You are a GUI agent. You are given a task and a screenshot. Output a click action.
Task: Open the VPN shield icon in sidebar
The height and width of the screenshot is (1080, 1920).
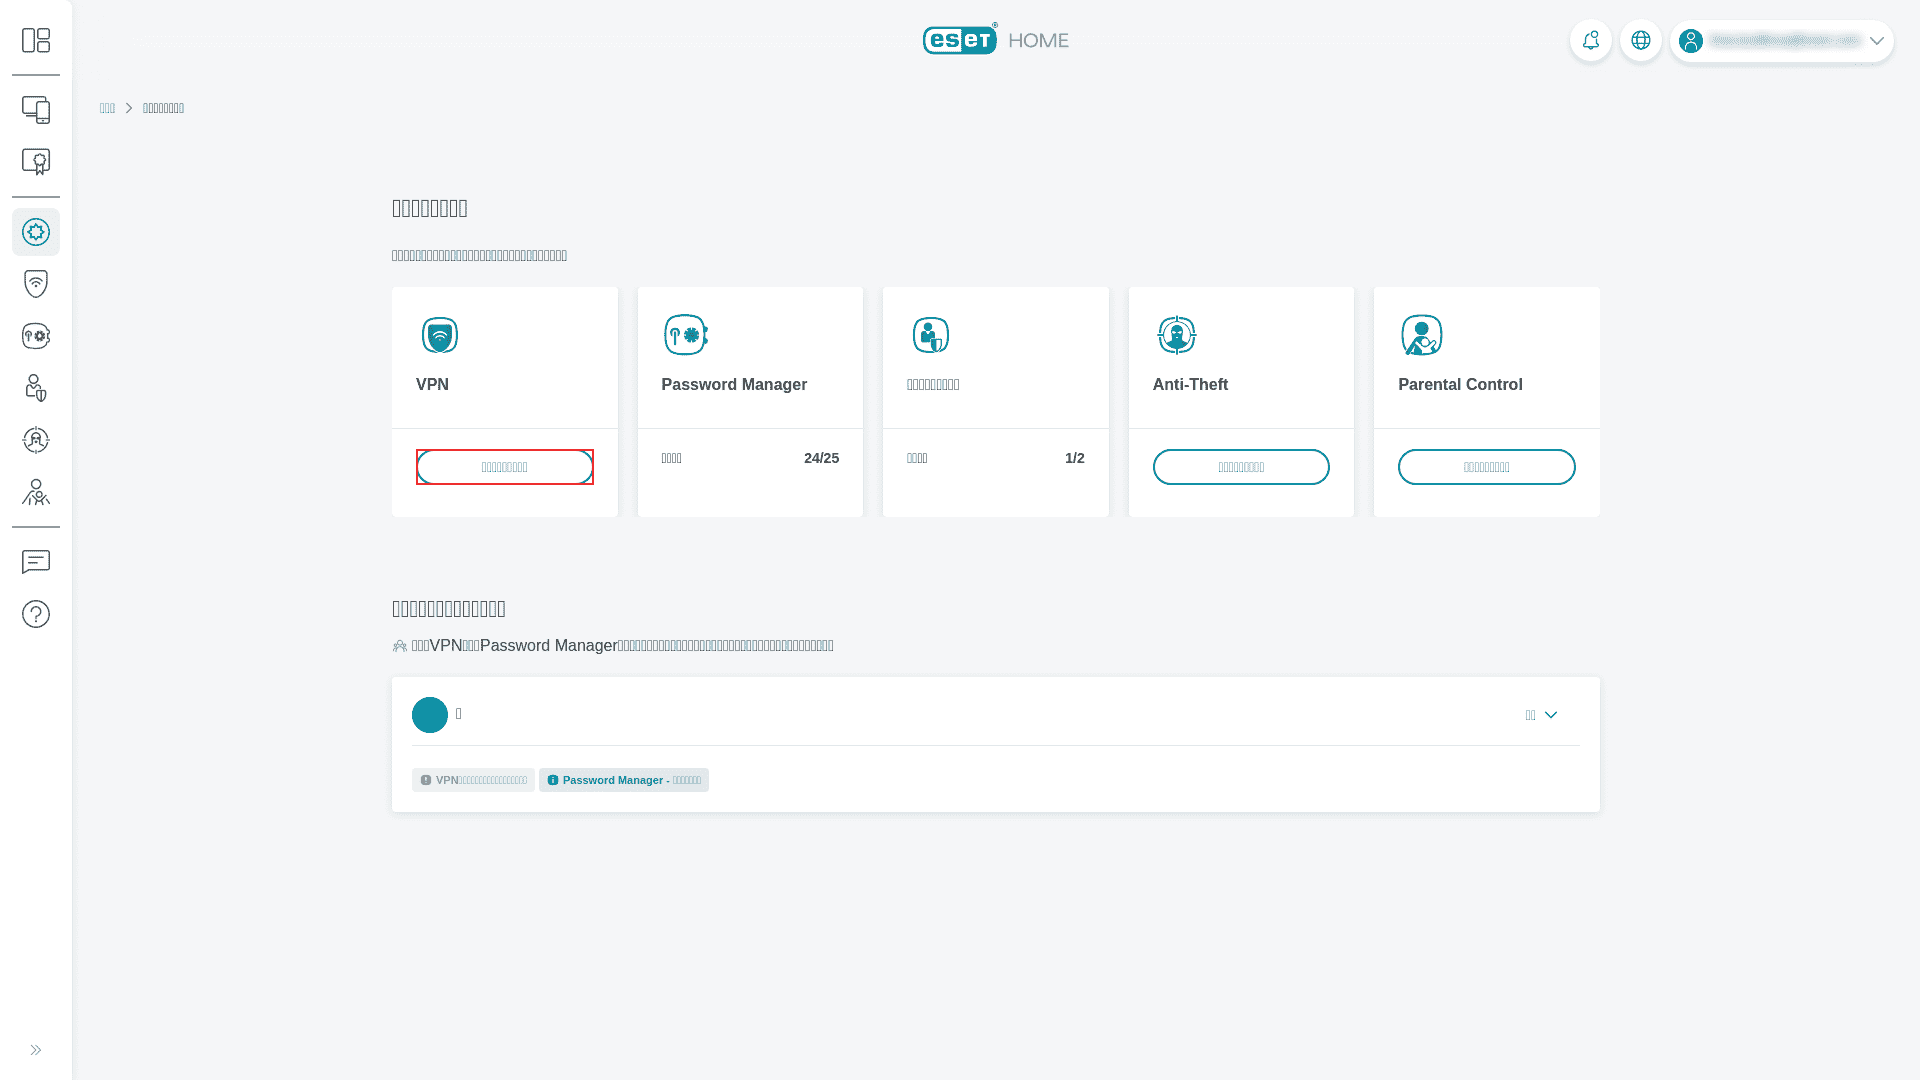(x=36, y=283)
